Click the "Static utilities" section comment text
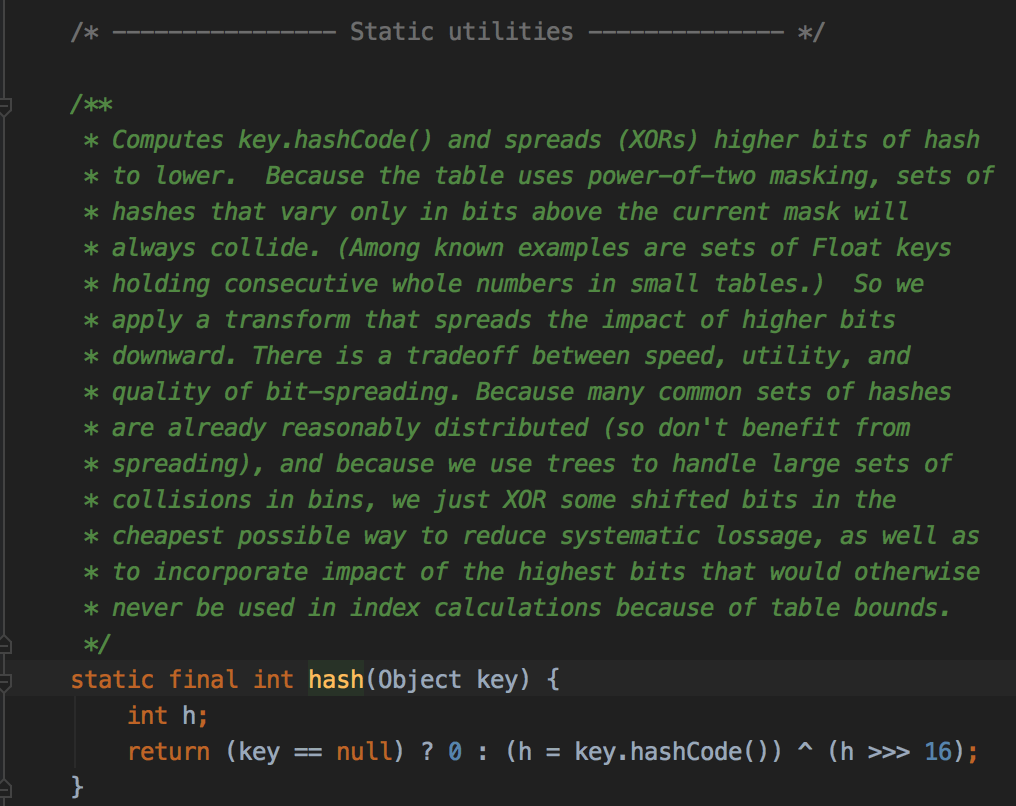The width and height of the screenshot is (1016, 806). point(461,32)
